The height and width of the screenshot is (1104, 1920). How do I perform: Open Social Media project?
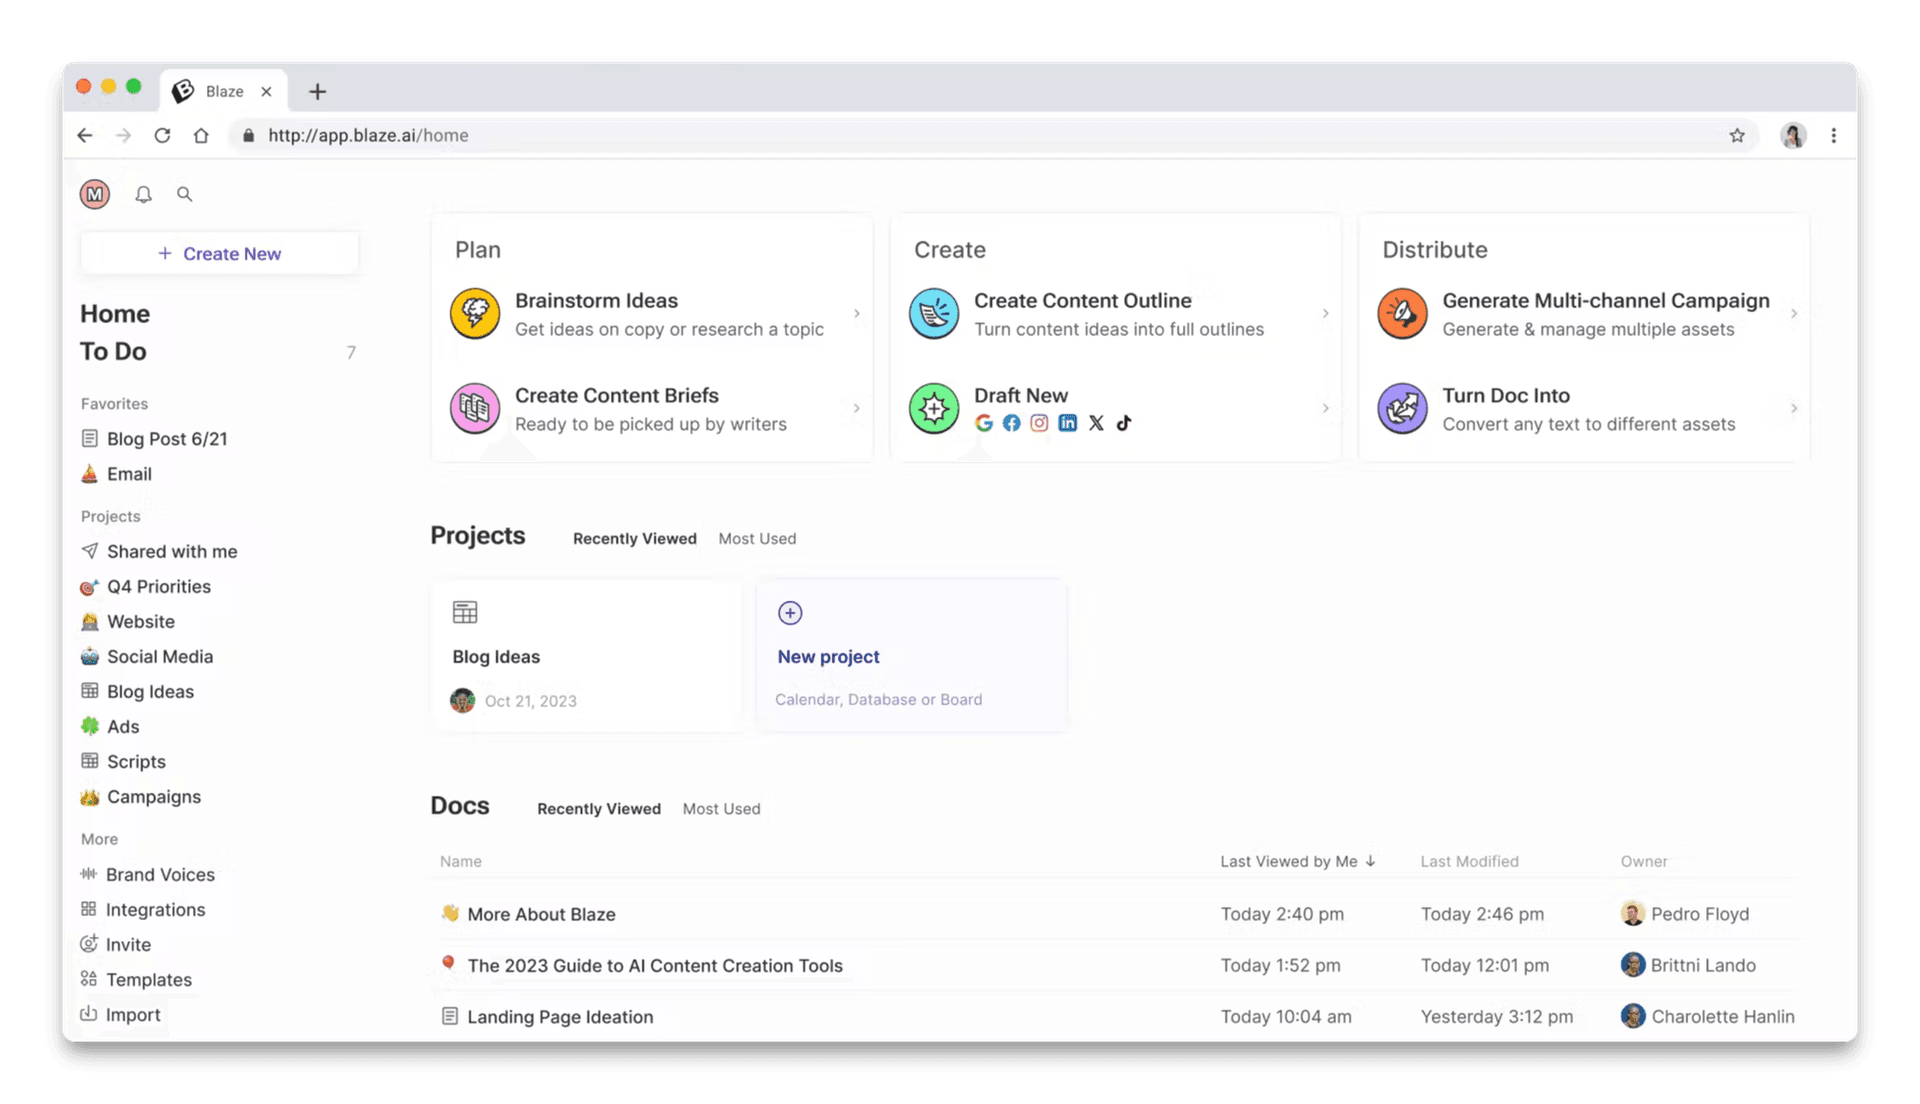148,656
